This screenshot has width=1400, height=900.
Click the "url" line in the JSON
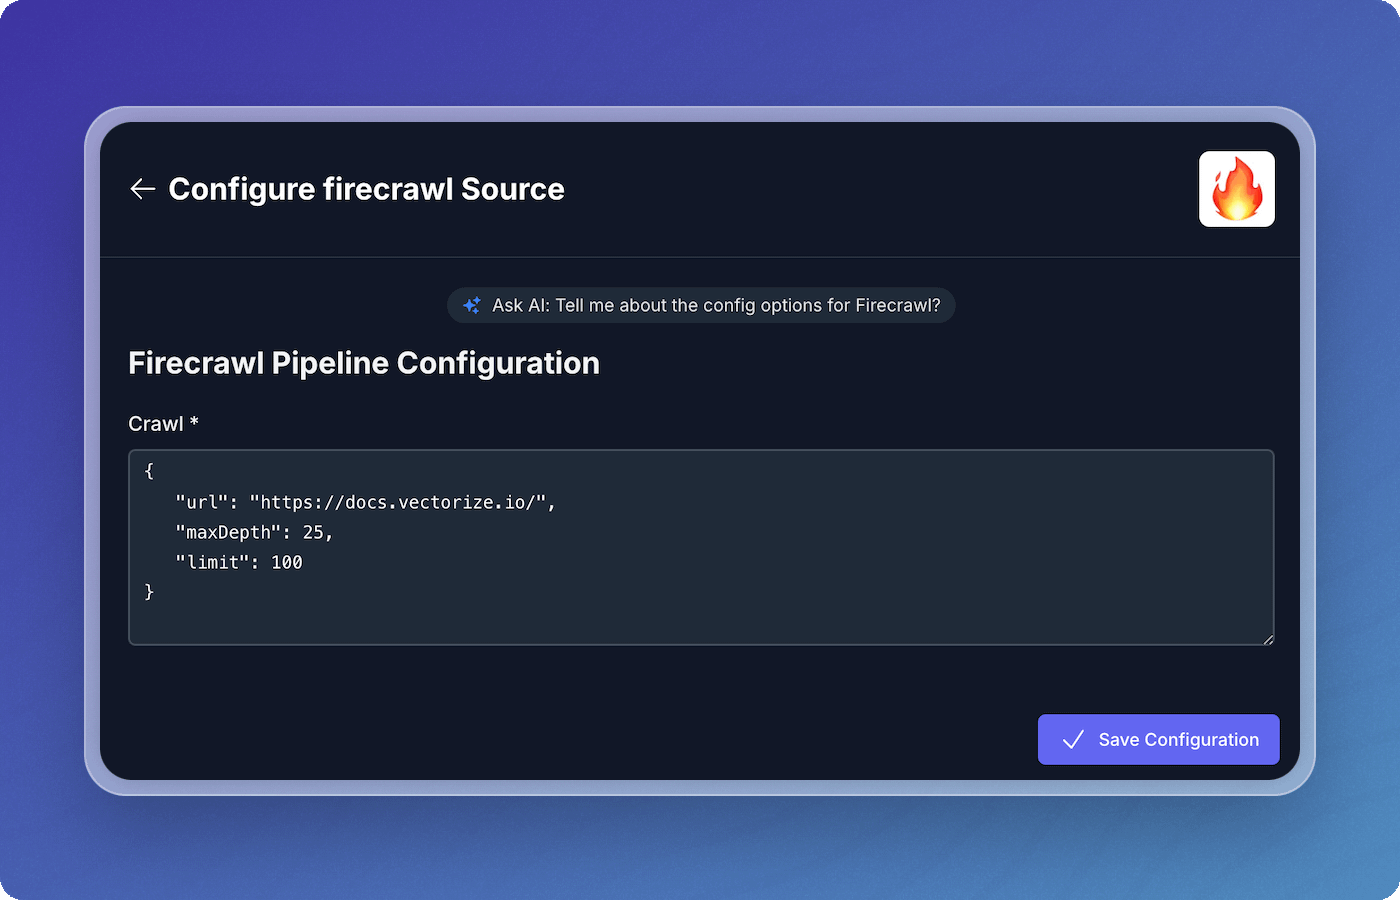coord(365,502)
